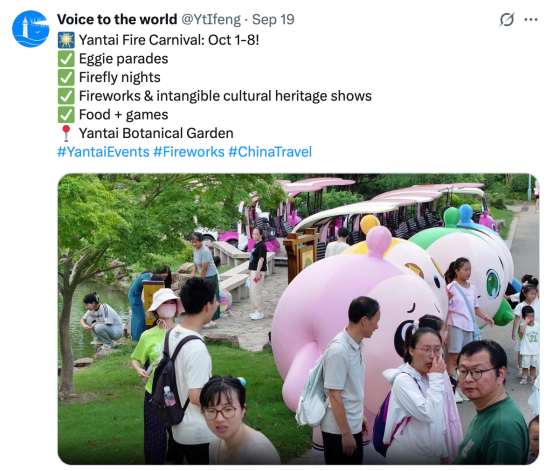Viewport: 554px width, 471px height.
Task: Open the #Fireworks hashtag
Action: pyautogui.click(x=189, y=152)
